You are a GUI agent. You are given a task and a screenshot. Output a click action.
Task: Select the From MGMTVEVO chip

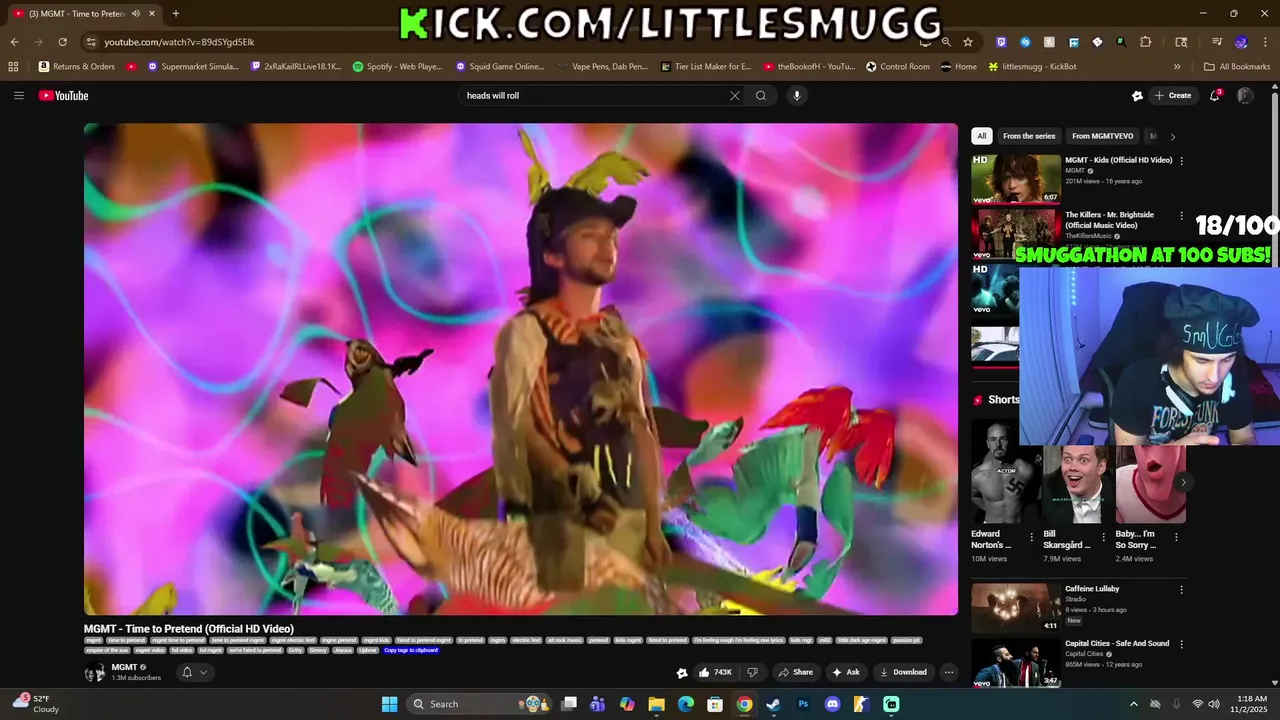(1103, 136)
